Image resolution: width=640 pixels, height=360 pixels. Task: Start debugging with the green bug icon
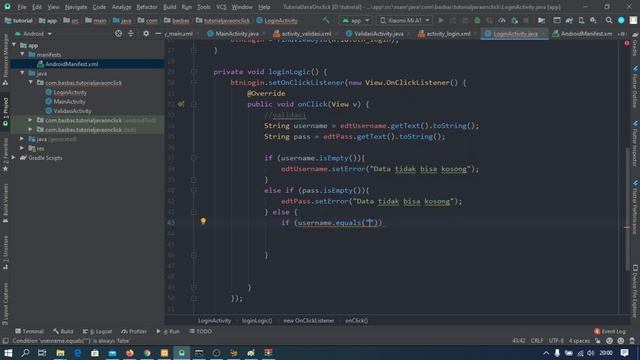tap(477, 20)
